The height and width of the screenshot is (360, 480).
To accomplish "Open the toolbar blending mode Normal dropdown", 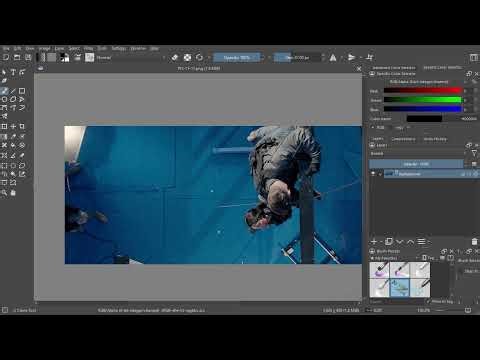I will pyautogui.click(x=131, y=58).
